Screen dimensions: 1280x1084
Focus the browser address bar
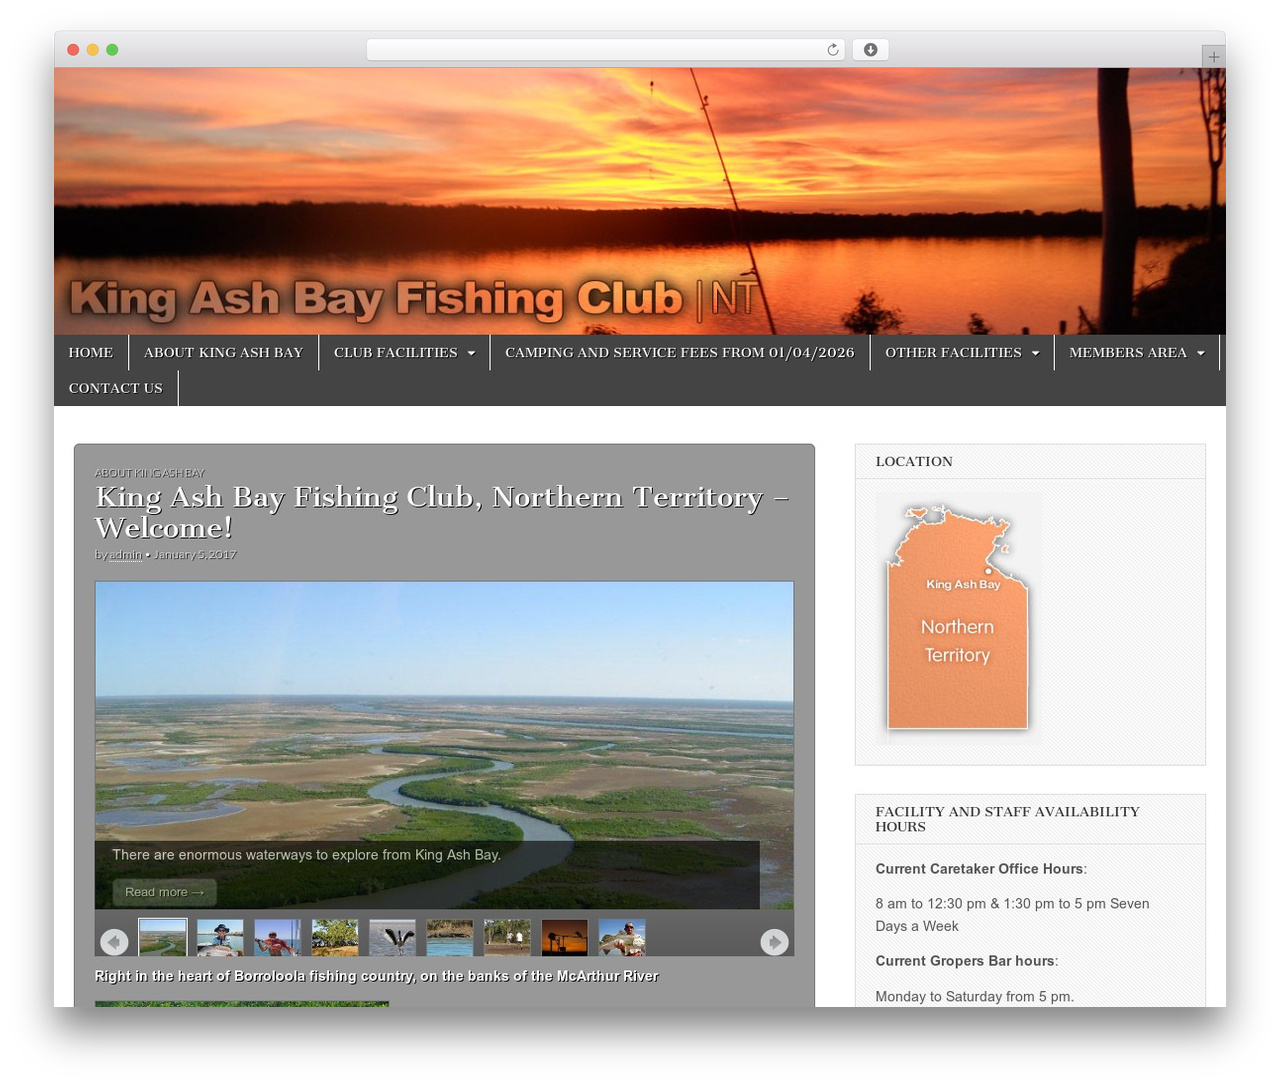605,50
